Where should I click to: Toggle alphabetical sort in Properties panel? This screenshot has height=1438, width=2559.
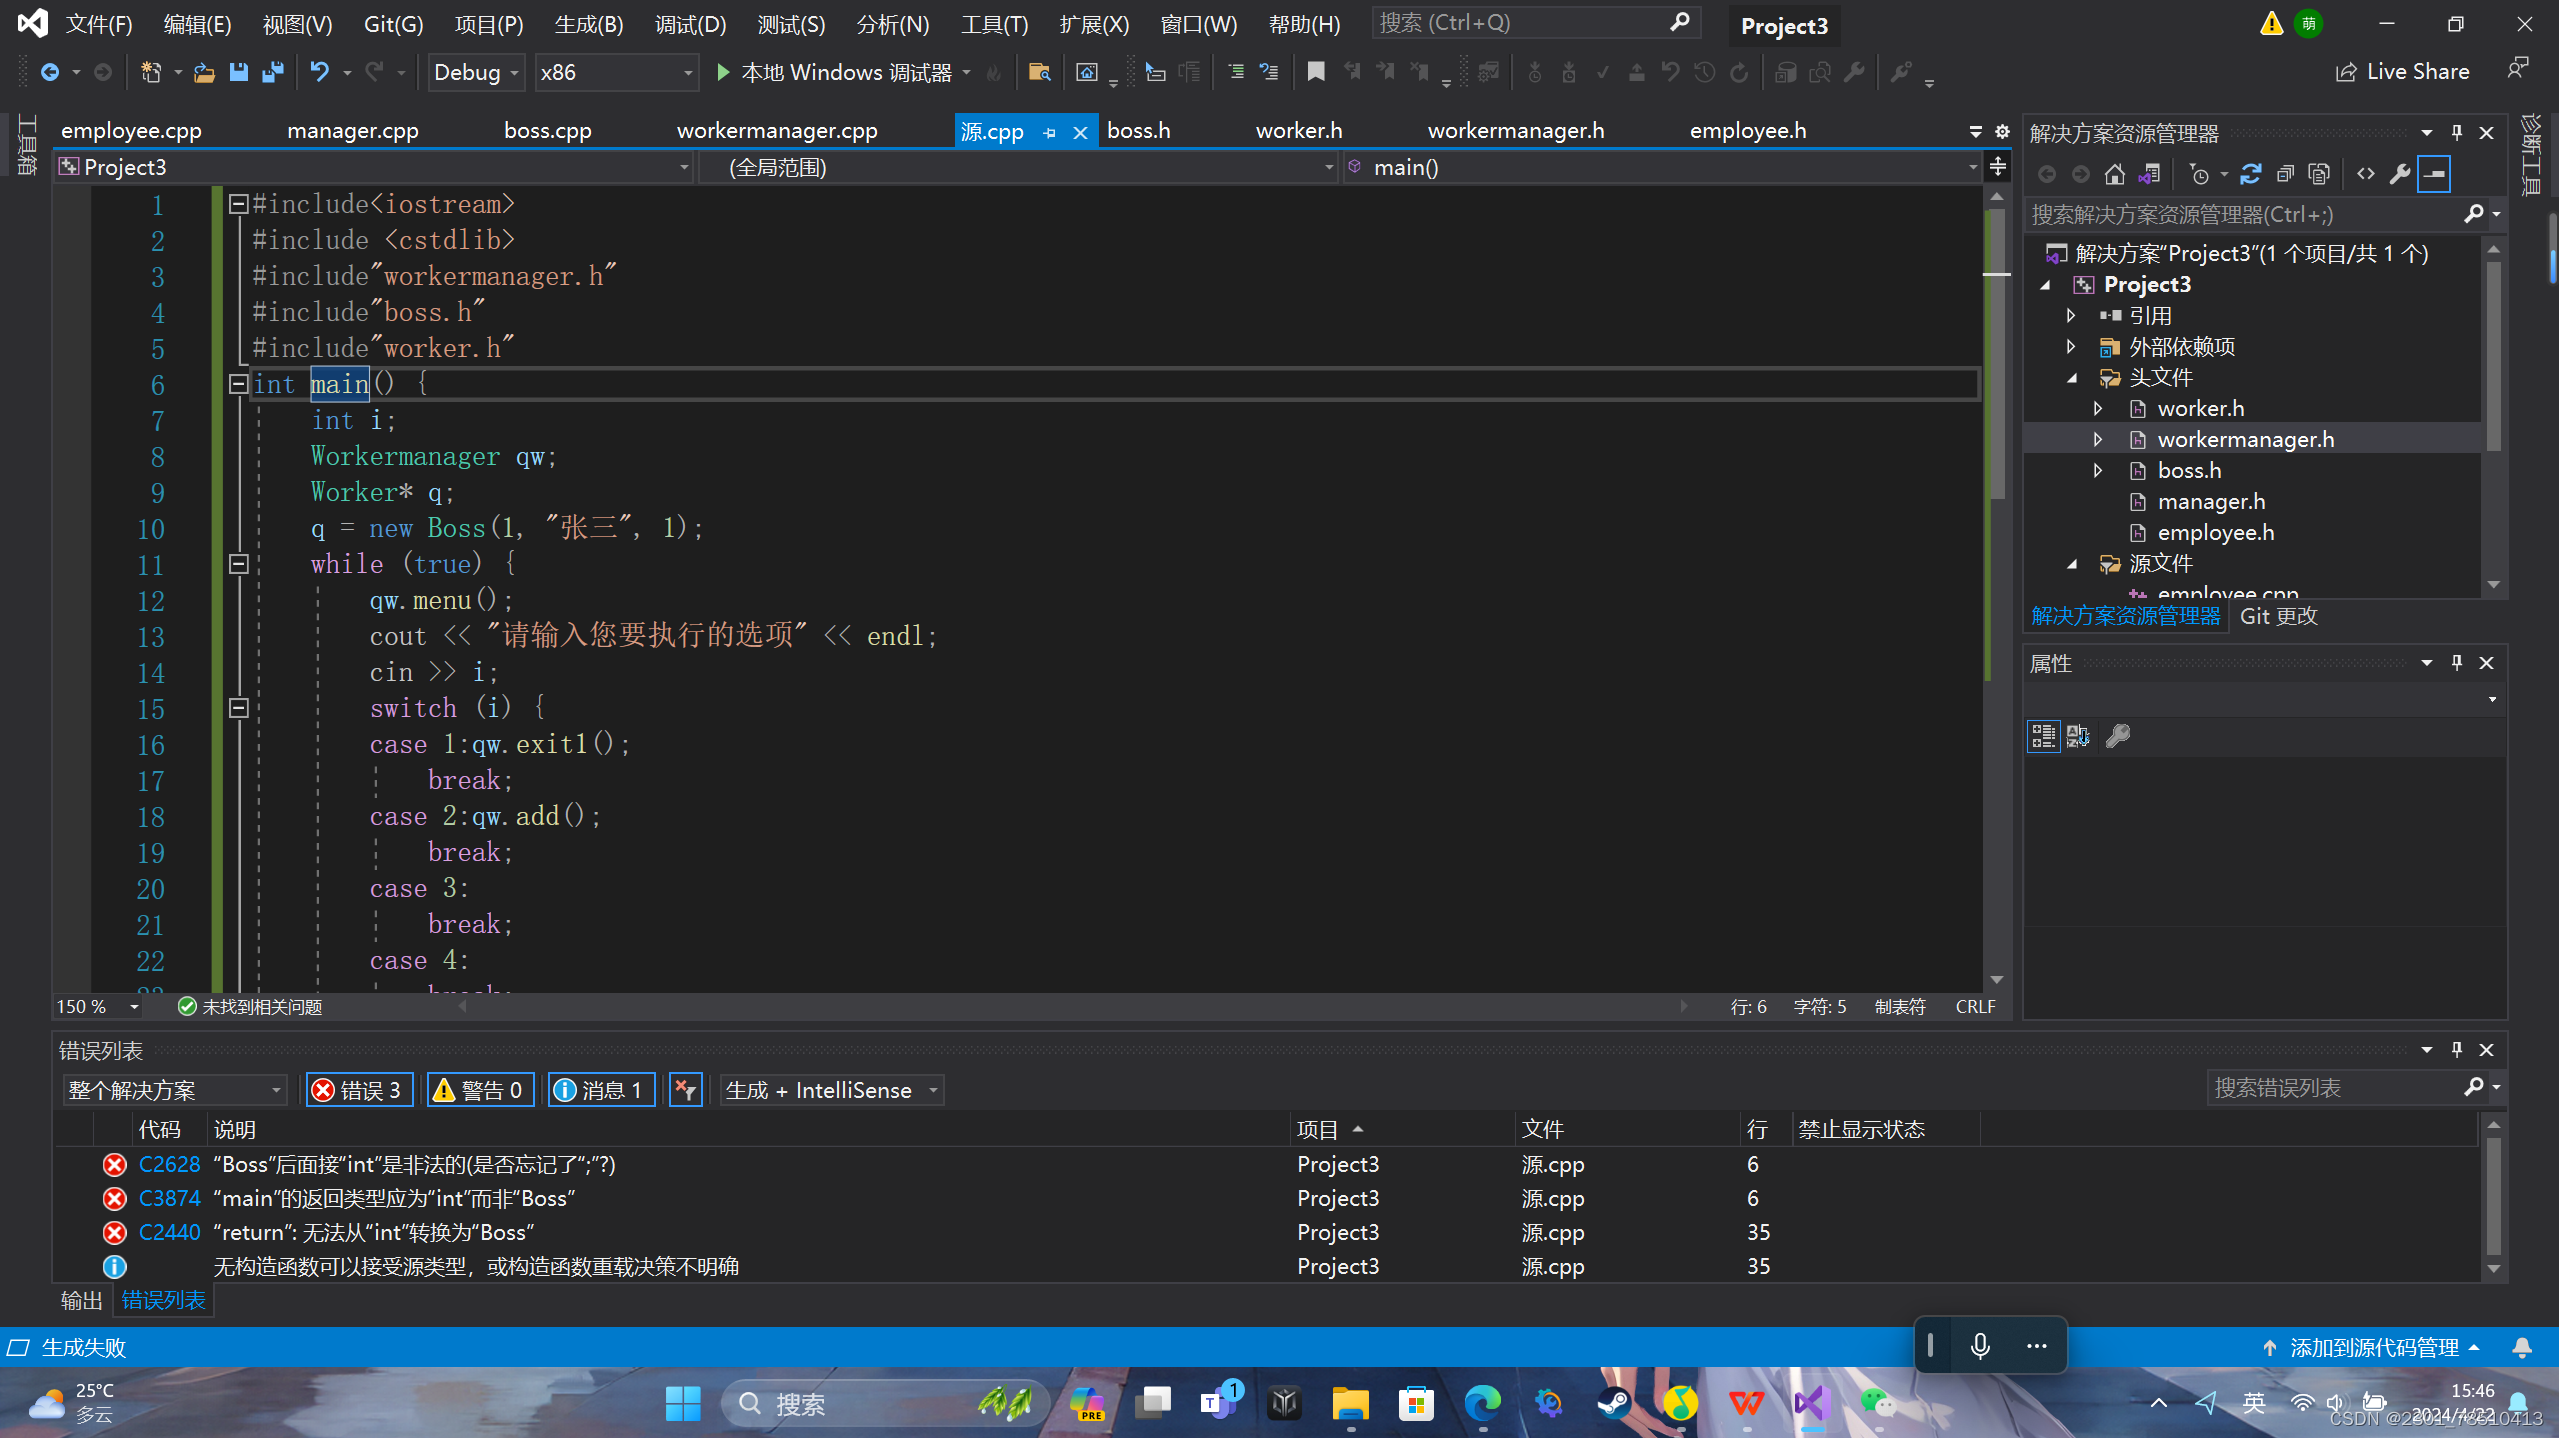click(2078, 736)
